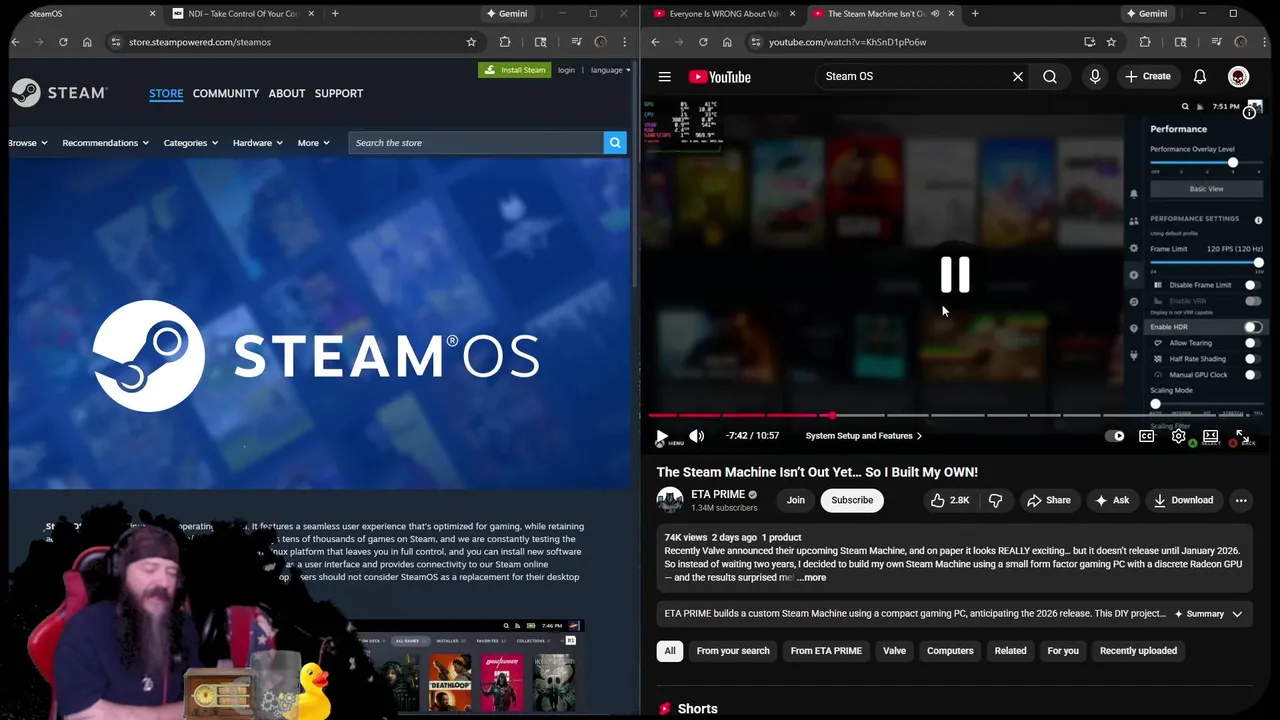Open video player settings gear
Viewport: 1280px width, 720px height.
(x=1179, y=436)
